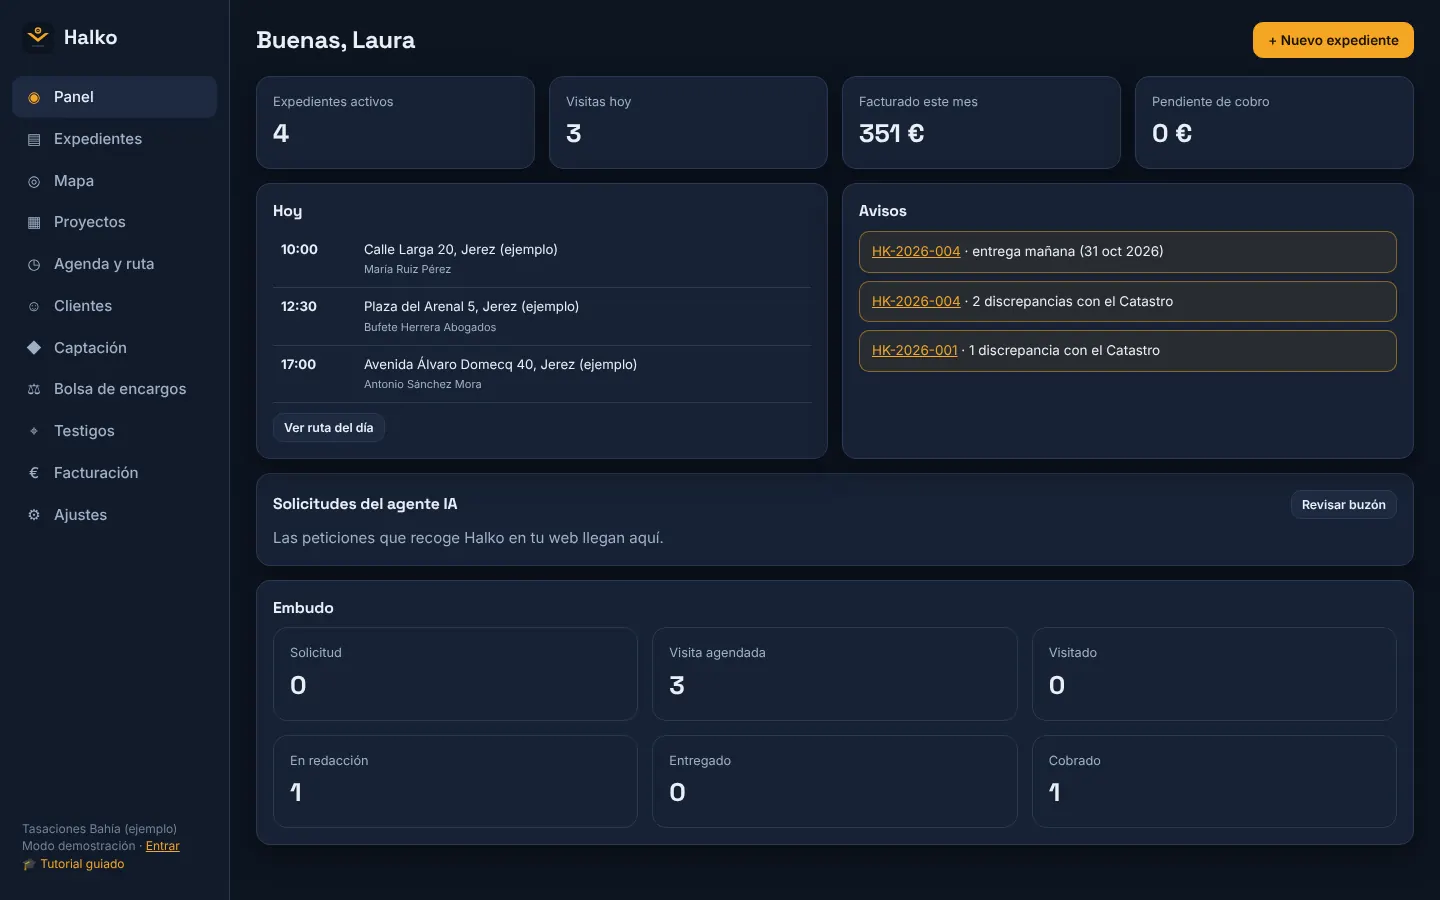Create a new expediente
This screenshot has width=1440, height=900.
[x=1333, y=40]
